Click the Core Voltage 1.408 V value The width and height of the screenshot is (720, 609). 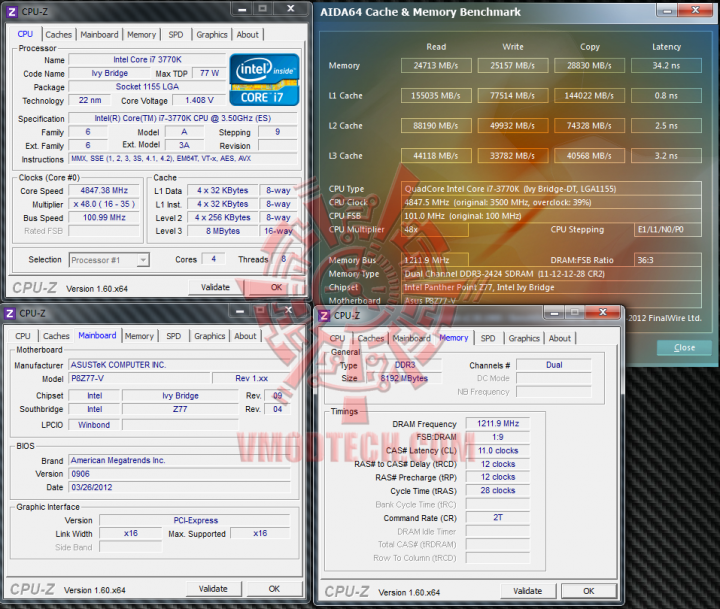coord(199,100)
